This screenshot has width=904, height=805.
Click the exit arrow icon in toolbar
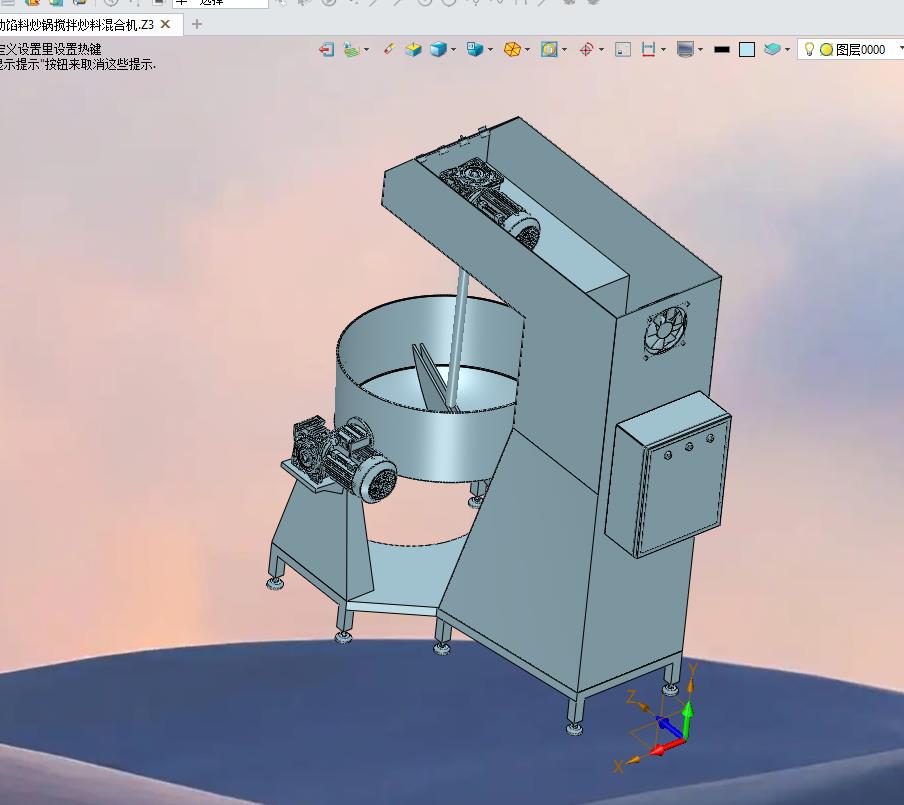326,50
